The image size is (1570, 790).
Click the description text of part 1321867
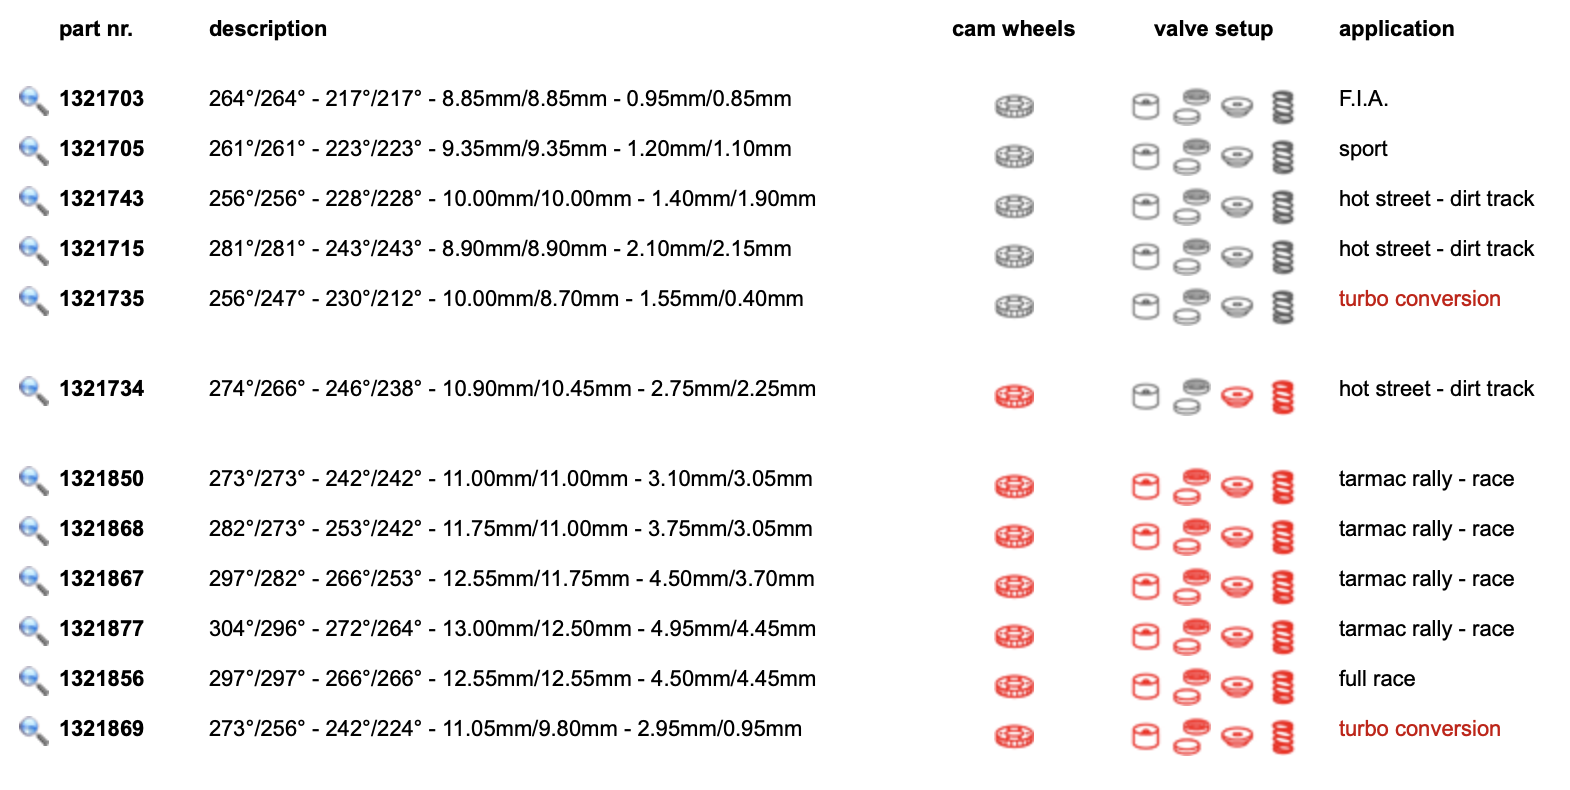click(x=511, y=579)
